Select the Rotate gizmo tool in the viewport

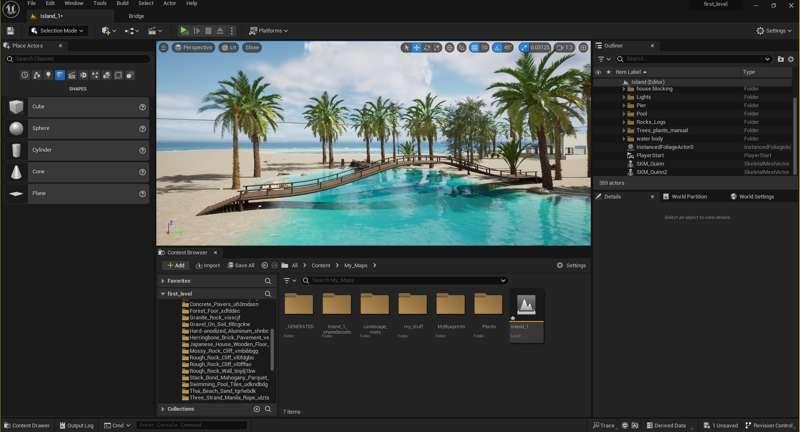tap(427, 47)
